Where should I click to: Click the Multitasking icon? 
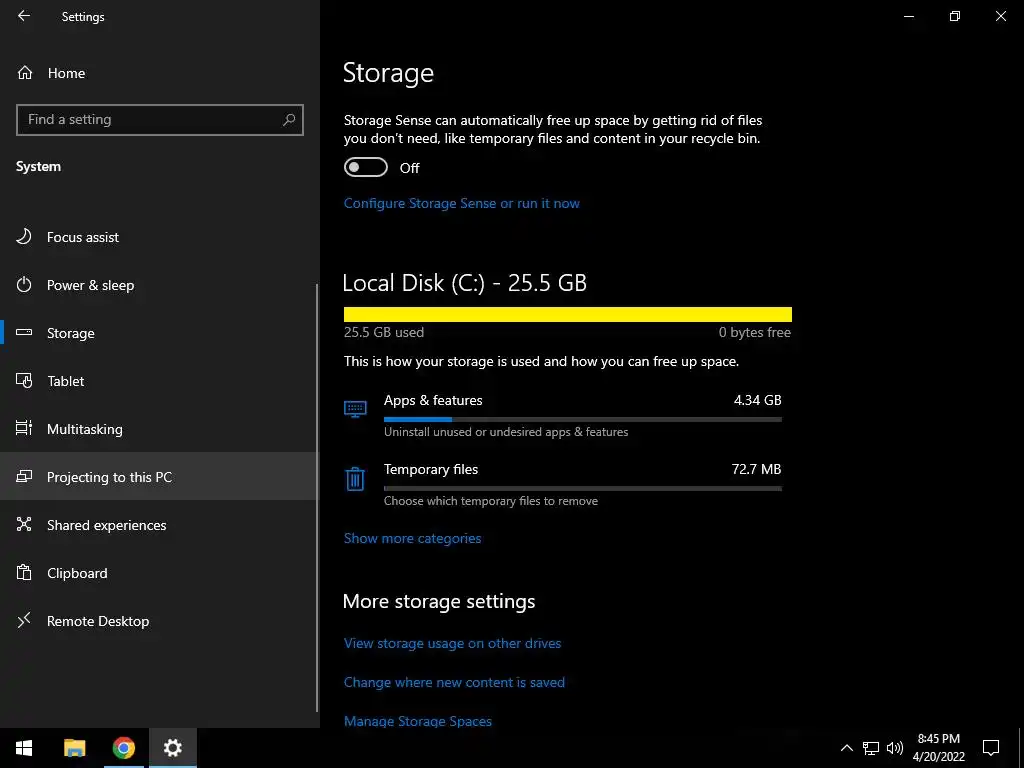(x=24, y=429)
